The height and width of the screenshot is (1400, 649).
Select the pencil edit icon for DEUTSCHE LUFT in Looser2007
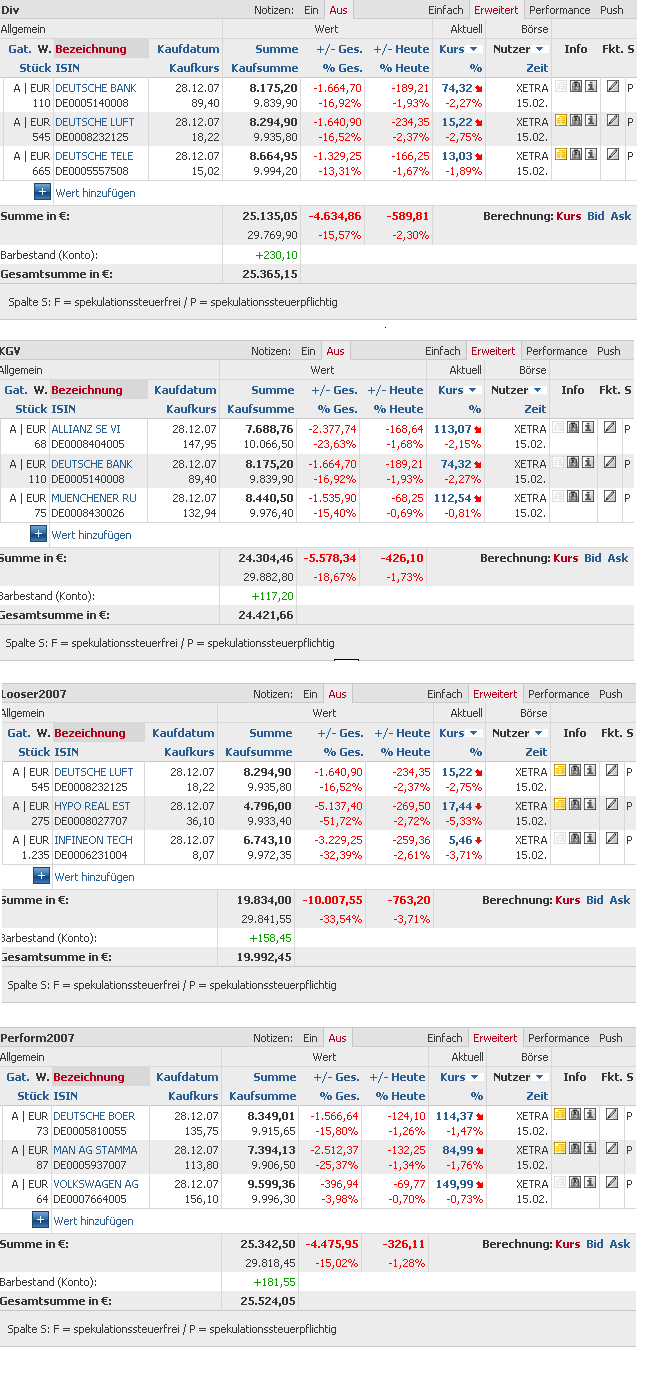coord(613,773)
